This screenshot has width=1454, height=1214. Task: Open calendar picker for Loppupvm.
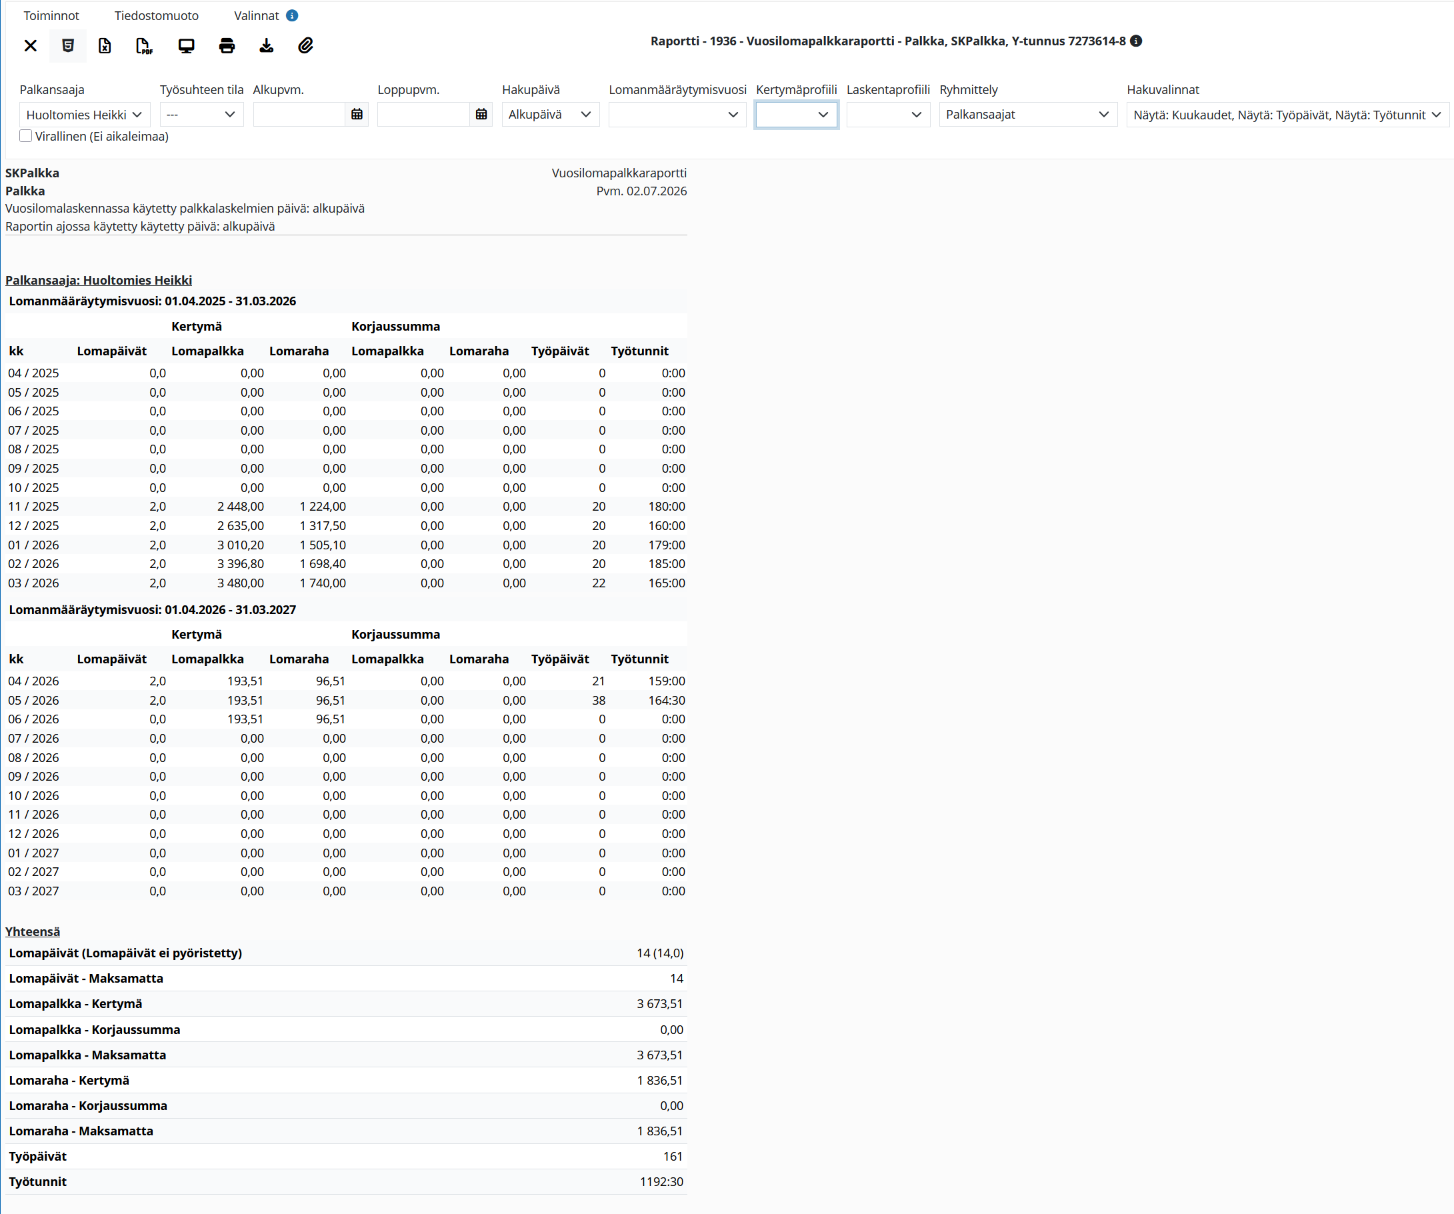(x=481, y=115)
